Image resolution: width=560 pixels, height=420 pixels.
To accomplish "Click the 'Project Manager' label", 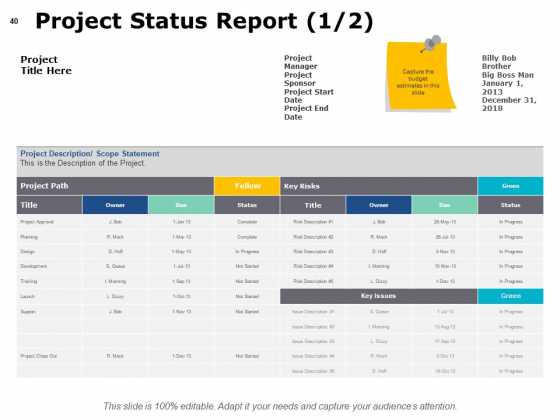I will 300,62.
